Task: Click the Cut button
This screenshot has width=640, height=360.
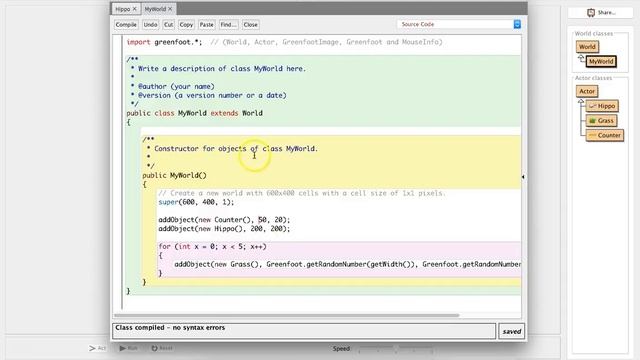Action: (x=169, y=24)
